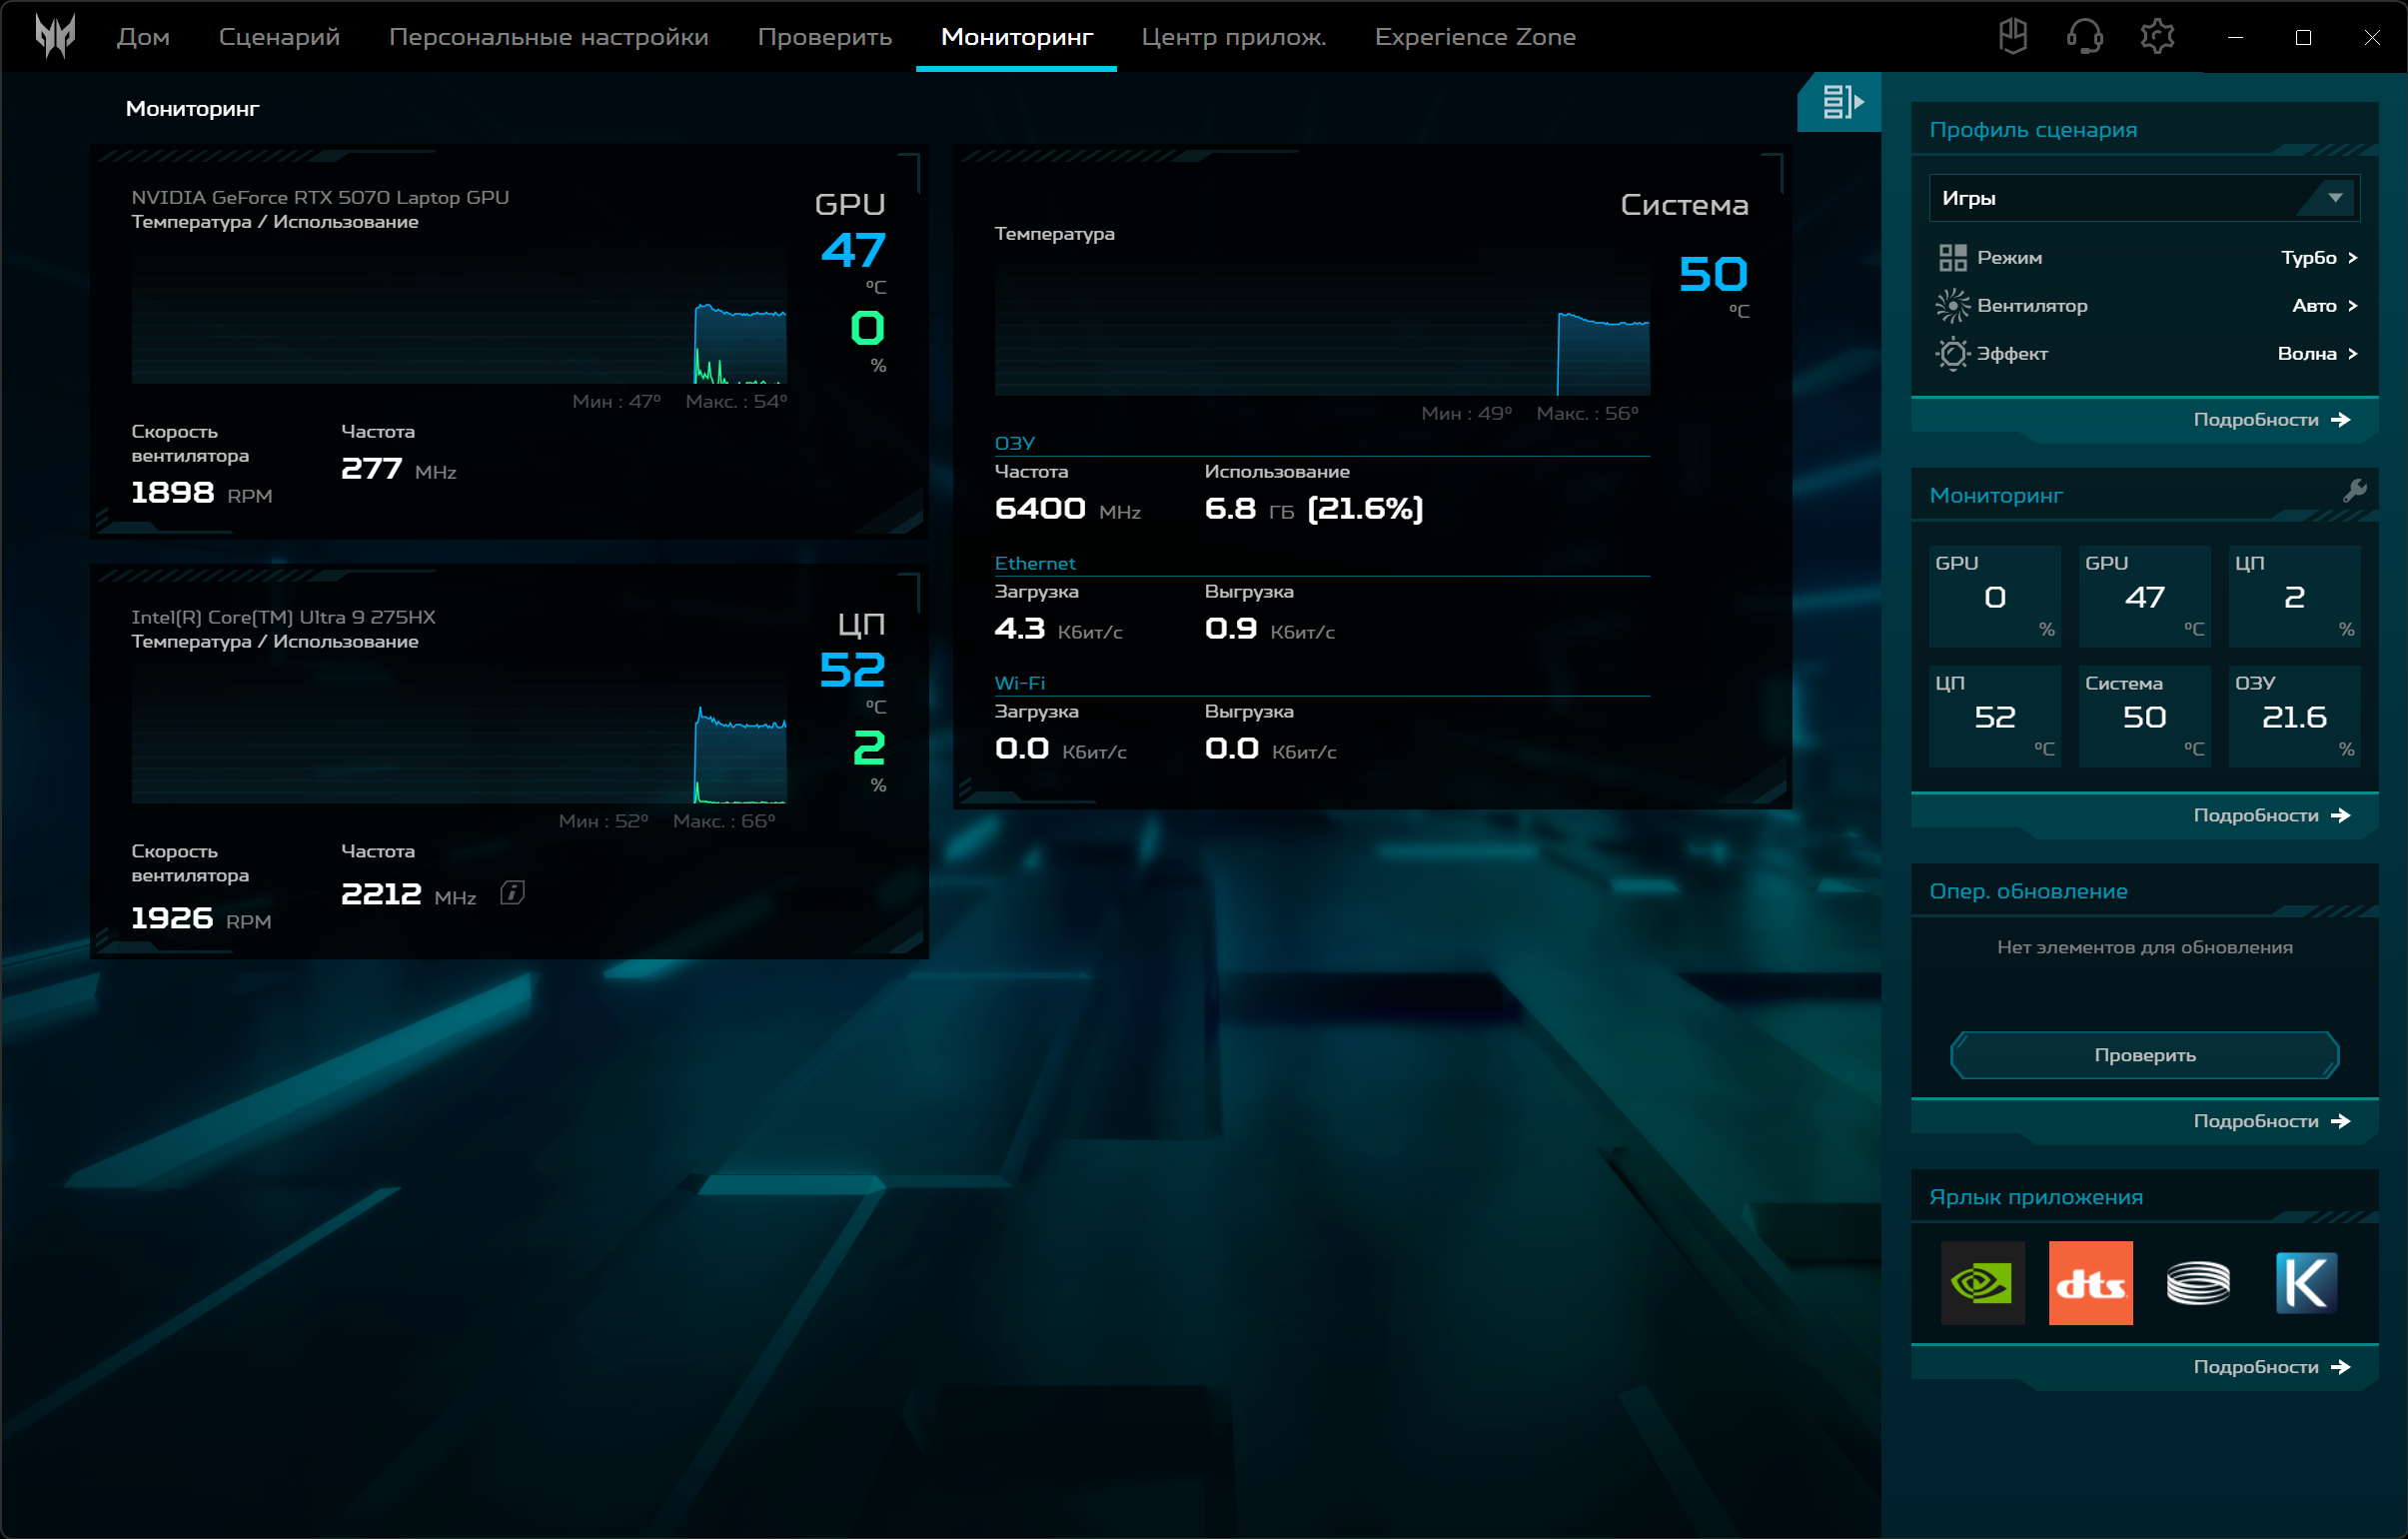The width and height of the screenshot is (2408, 1539).
Task: Open the silver coil app shortcut
Action: tap(2197, 1283)
